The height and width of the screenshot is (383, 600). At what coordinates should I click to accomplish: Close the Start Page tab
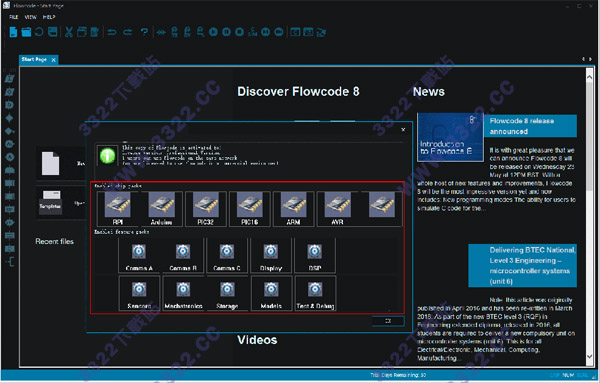(x=54, y=60)
